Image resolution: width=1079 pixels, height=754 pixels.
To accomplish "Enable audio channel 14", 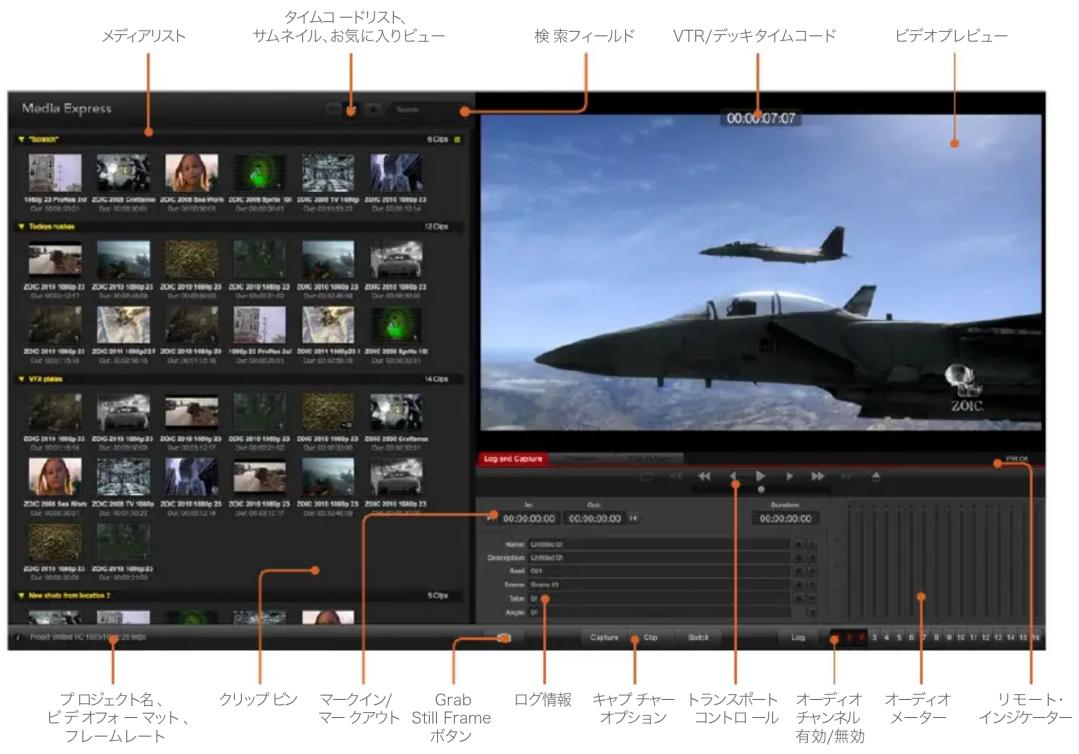I will click(x=1010, y=638).
